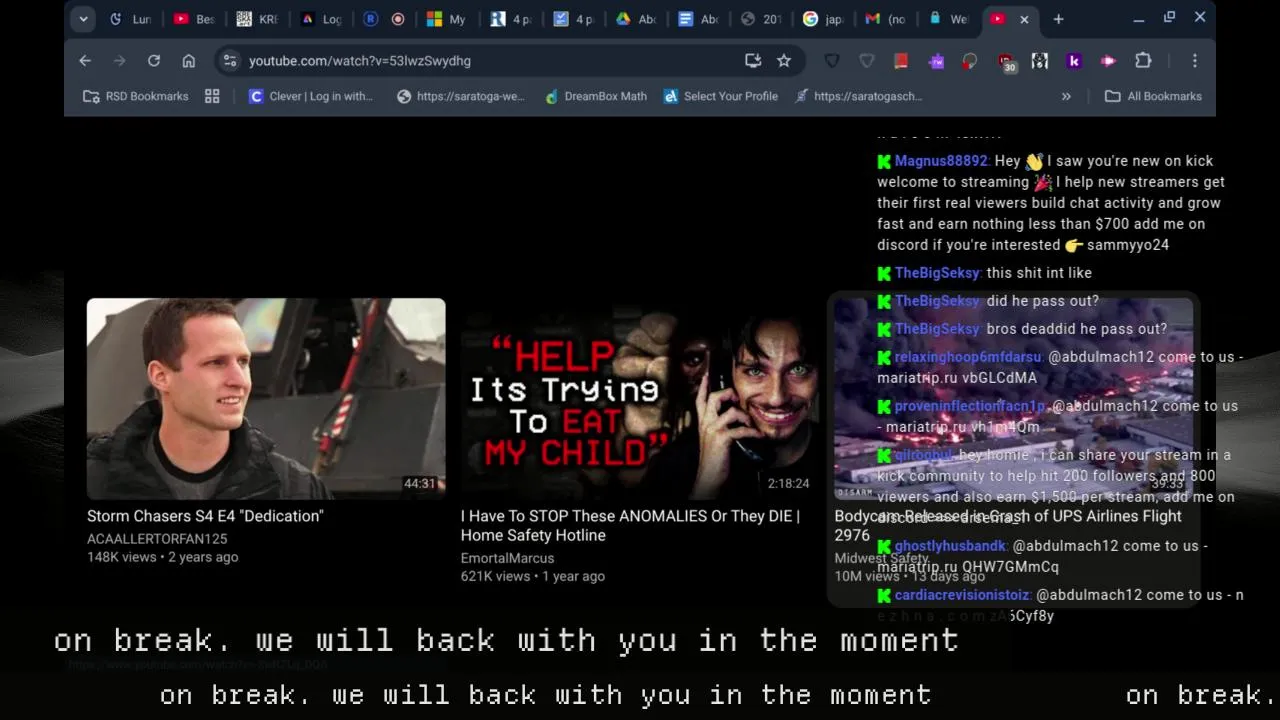The width and height of the screenshot is (1280, 720).
Task: Switch to the Google Docs 'Abc' tab
Action: (x=699, y=19)
